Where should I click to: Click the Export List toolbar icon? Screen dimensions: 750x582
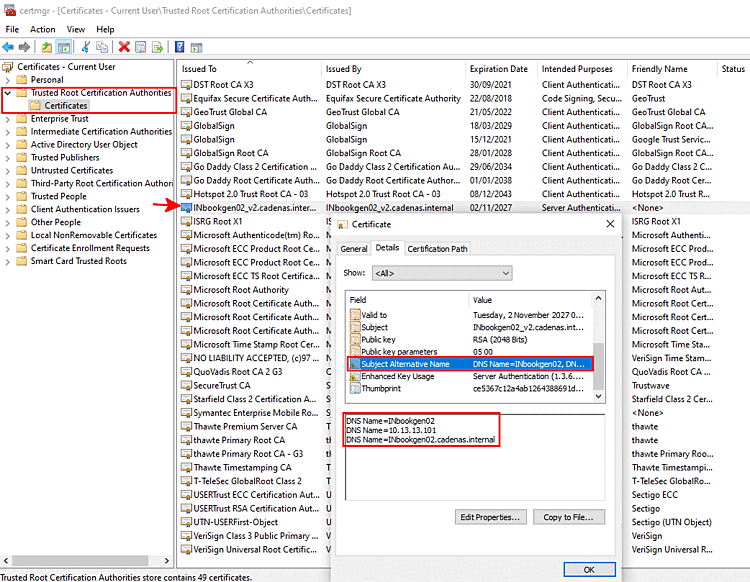(157, 47)
